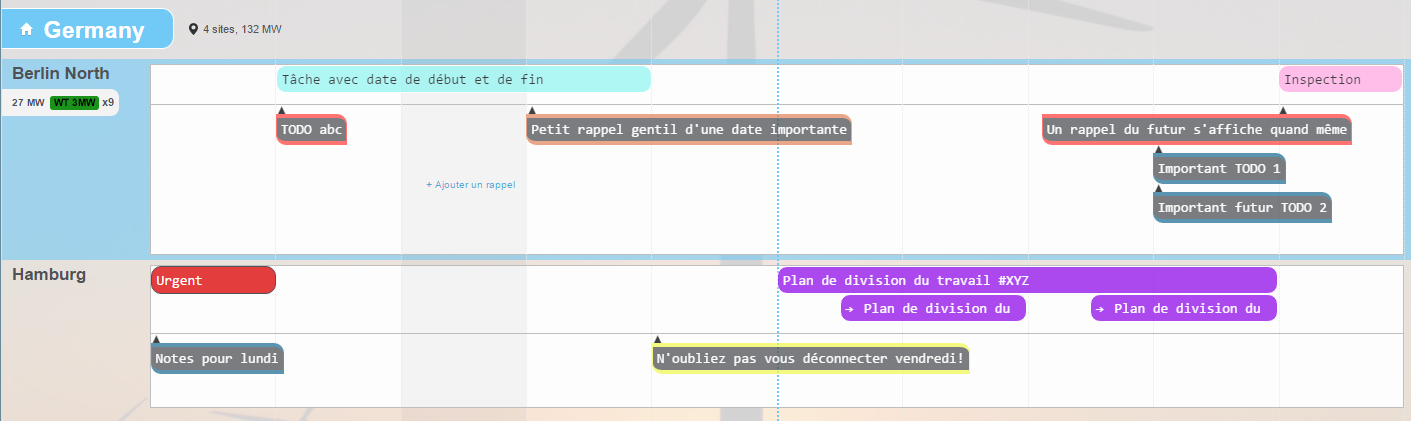Image resolution: width=1411 pixels, height=421 pixels.
Task: Click the red Urgent task bar
Action: 213,281
